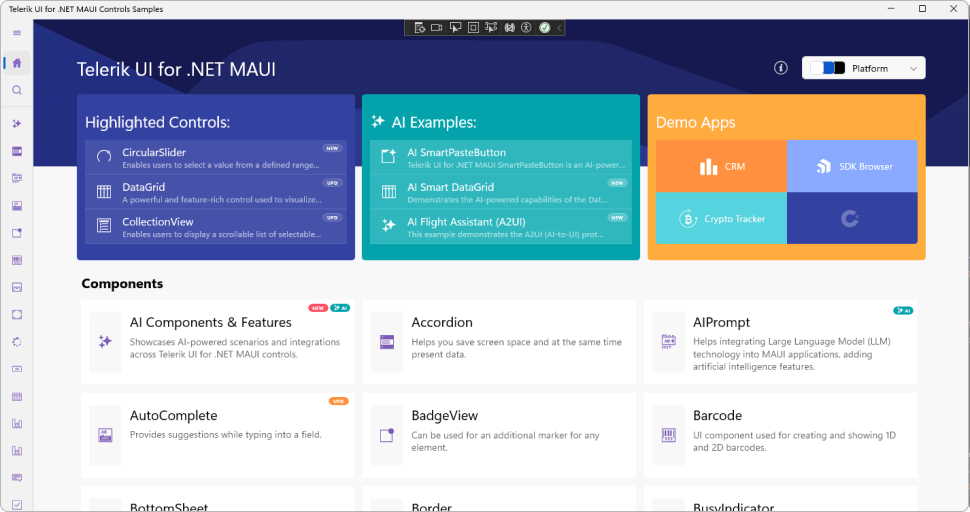Select the CheckBox icon in the sidebar

coord(17,505)
